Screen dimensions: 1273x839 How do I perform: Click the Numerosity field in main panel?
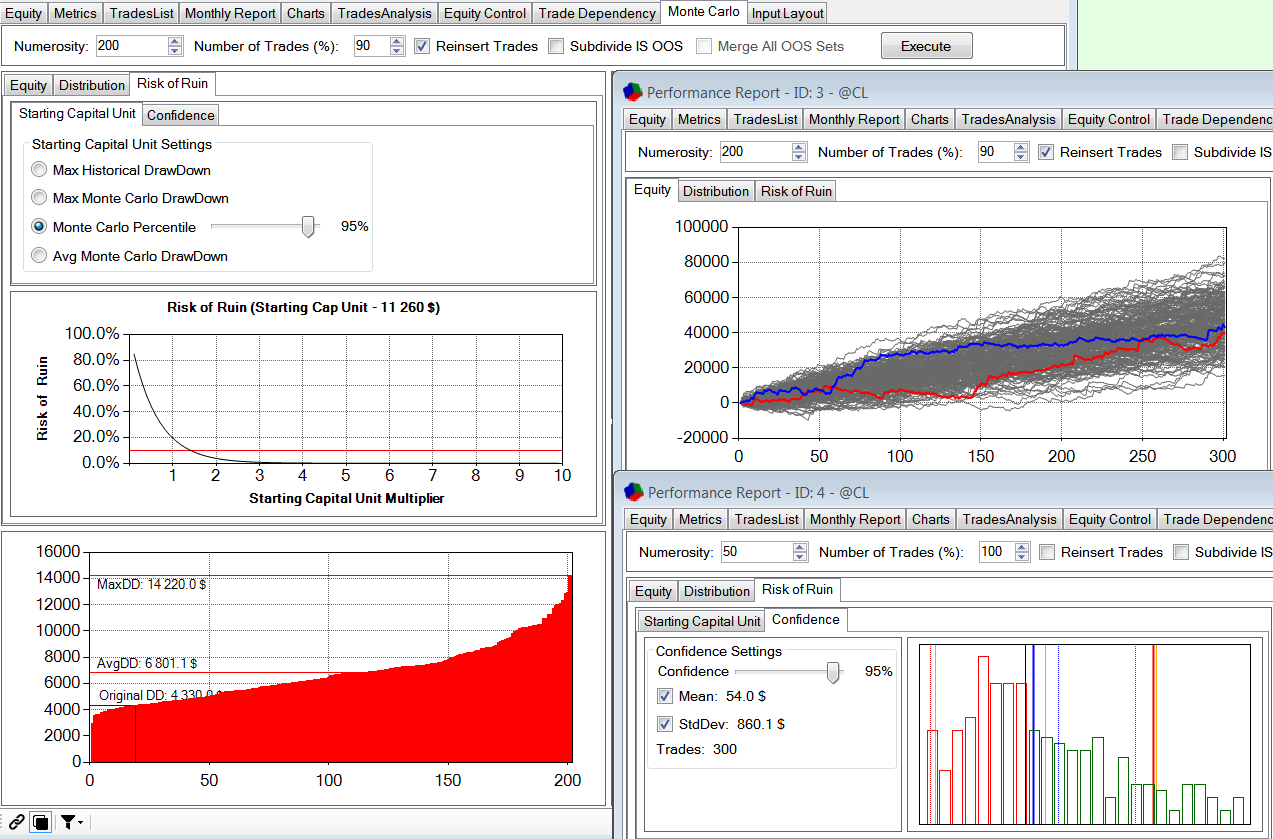point(133,46)
